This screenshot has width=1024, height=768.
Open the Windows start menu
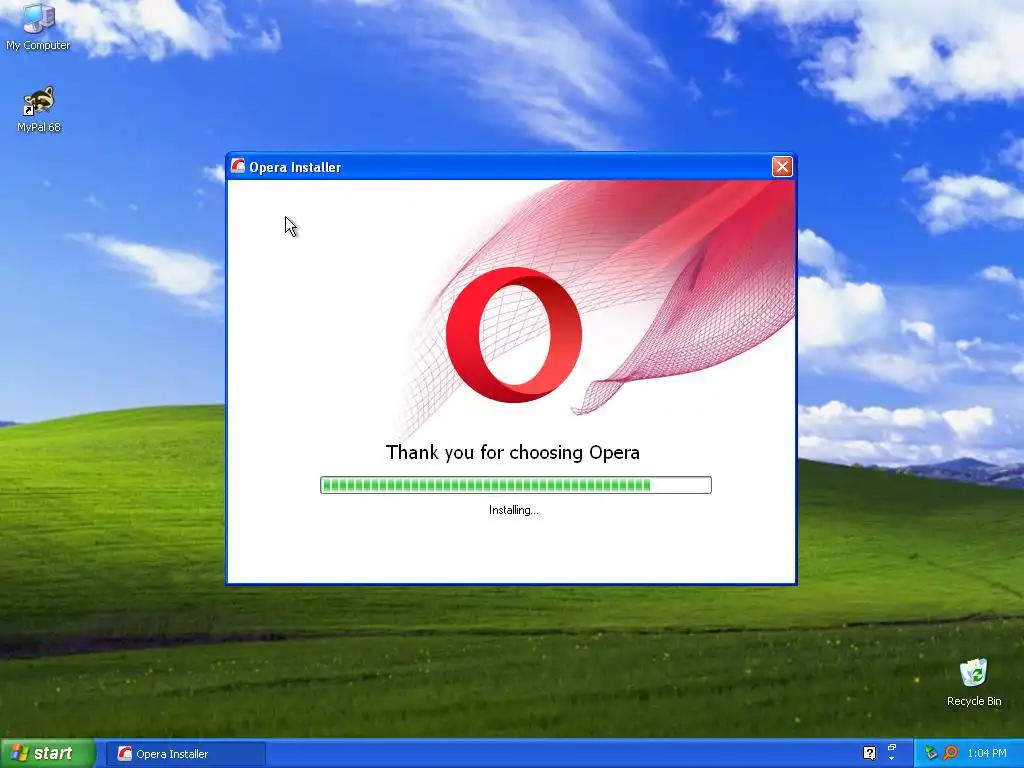[x=48, y=754]
